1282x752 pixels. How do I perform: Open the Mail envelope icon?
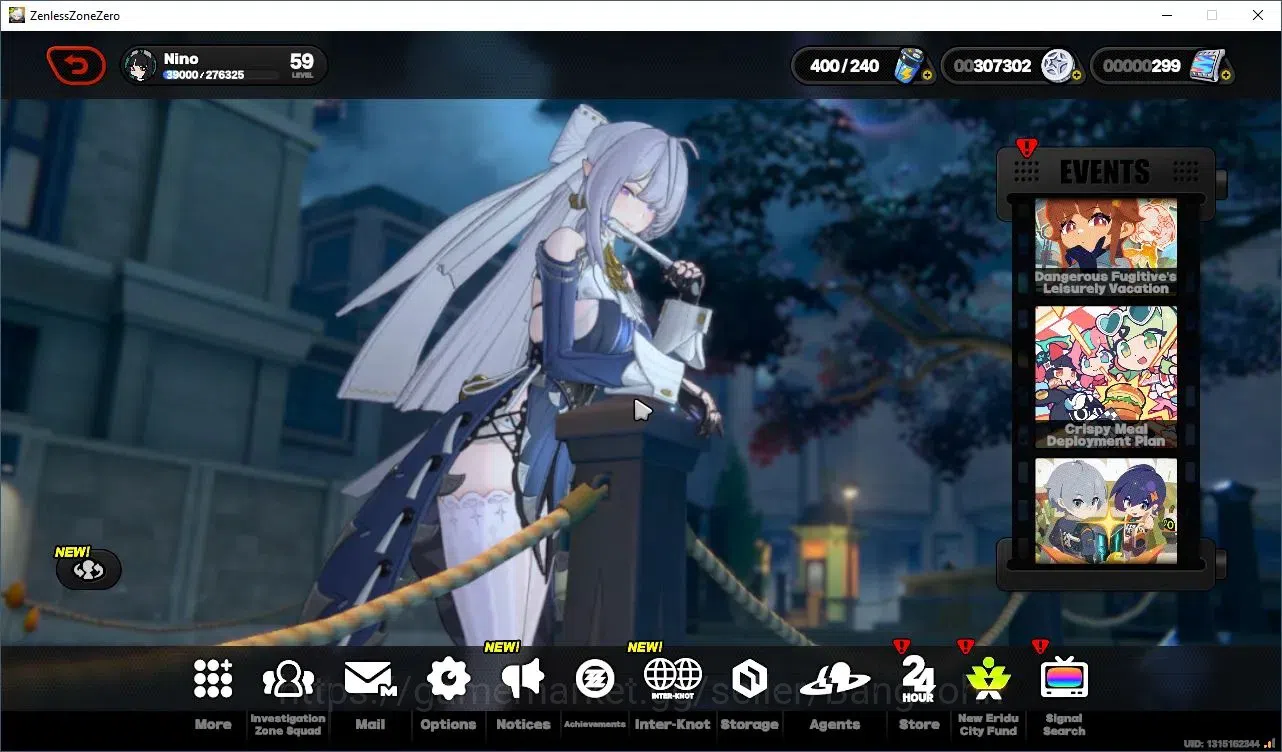pos(370,679)
